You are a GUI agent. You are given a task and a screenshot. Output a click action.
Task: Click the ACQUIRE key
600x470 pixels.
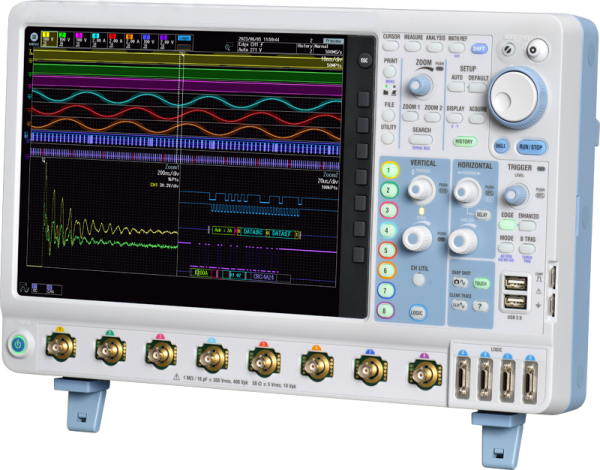click(x=477, y=119)
